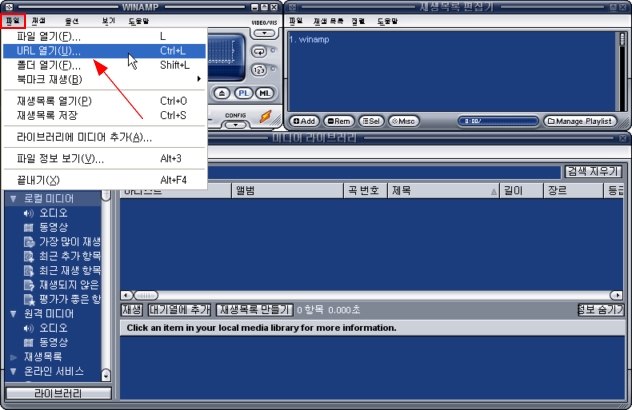Open the 옵션 menu in Winamp main window
The image size is (632, 410).
[x=72, y=21]
